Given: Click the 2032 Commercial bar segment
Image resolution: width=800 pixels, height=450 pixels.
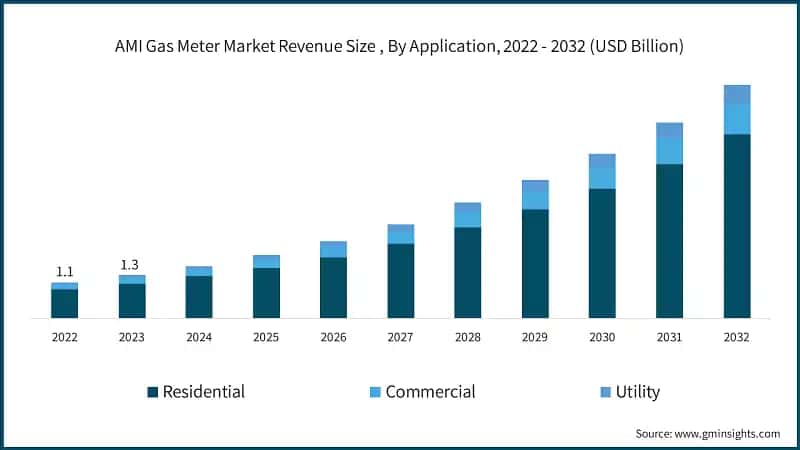Looking at the screenshot, I should (x=737, y=119).
